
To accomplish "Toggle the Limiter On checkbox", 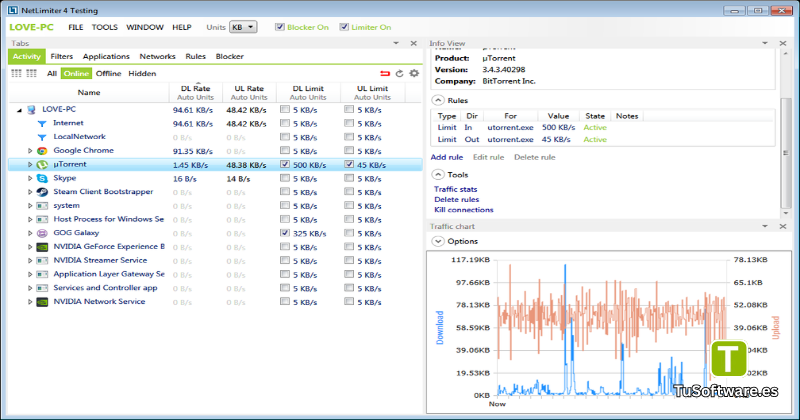I will click(344, 27).
